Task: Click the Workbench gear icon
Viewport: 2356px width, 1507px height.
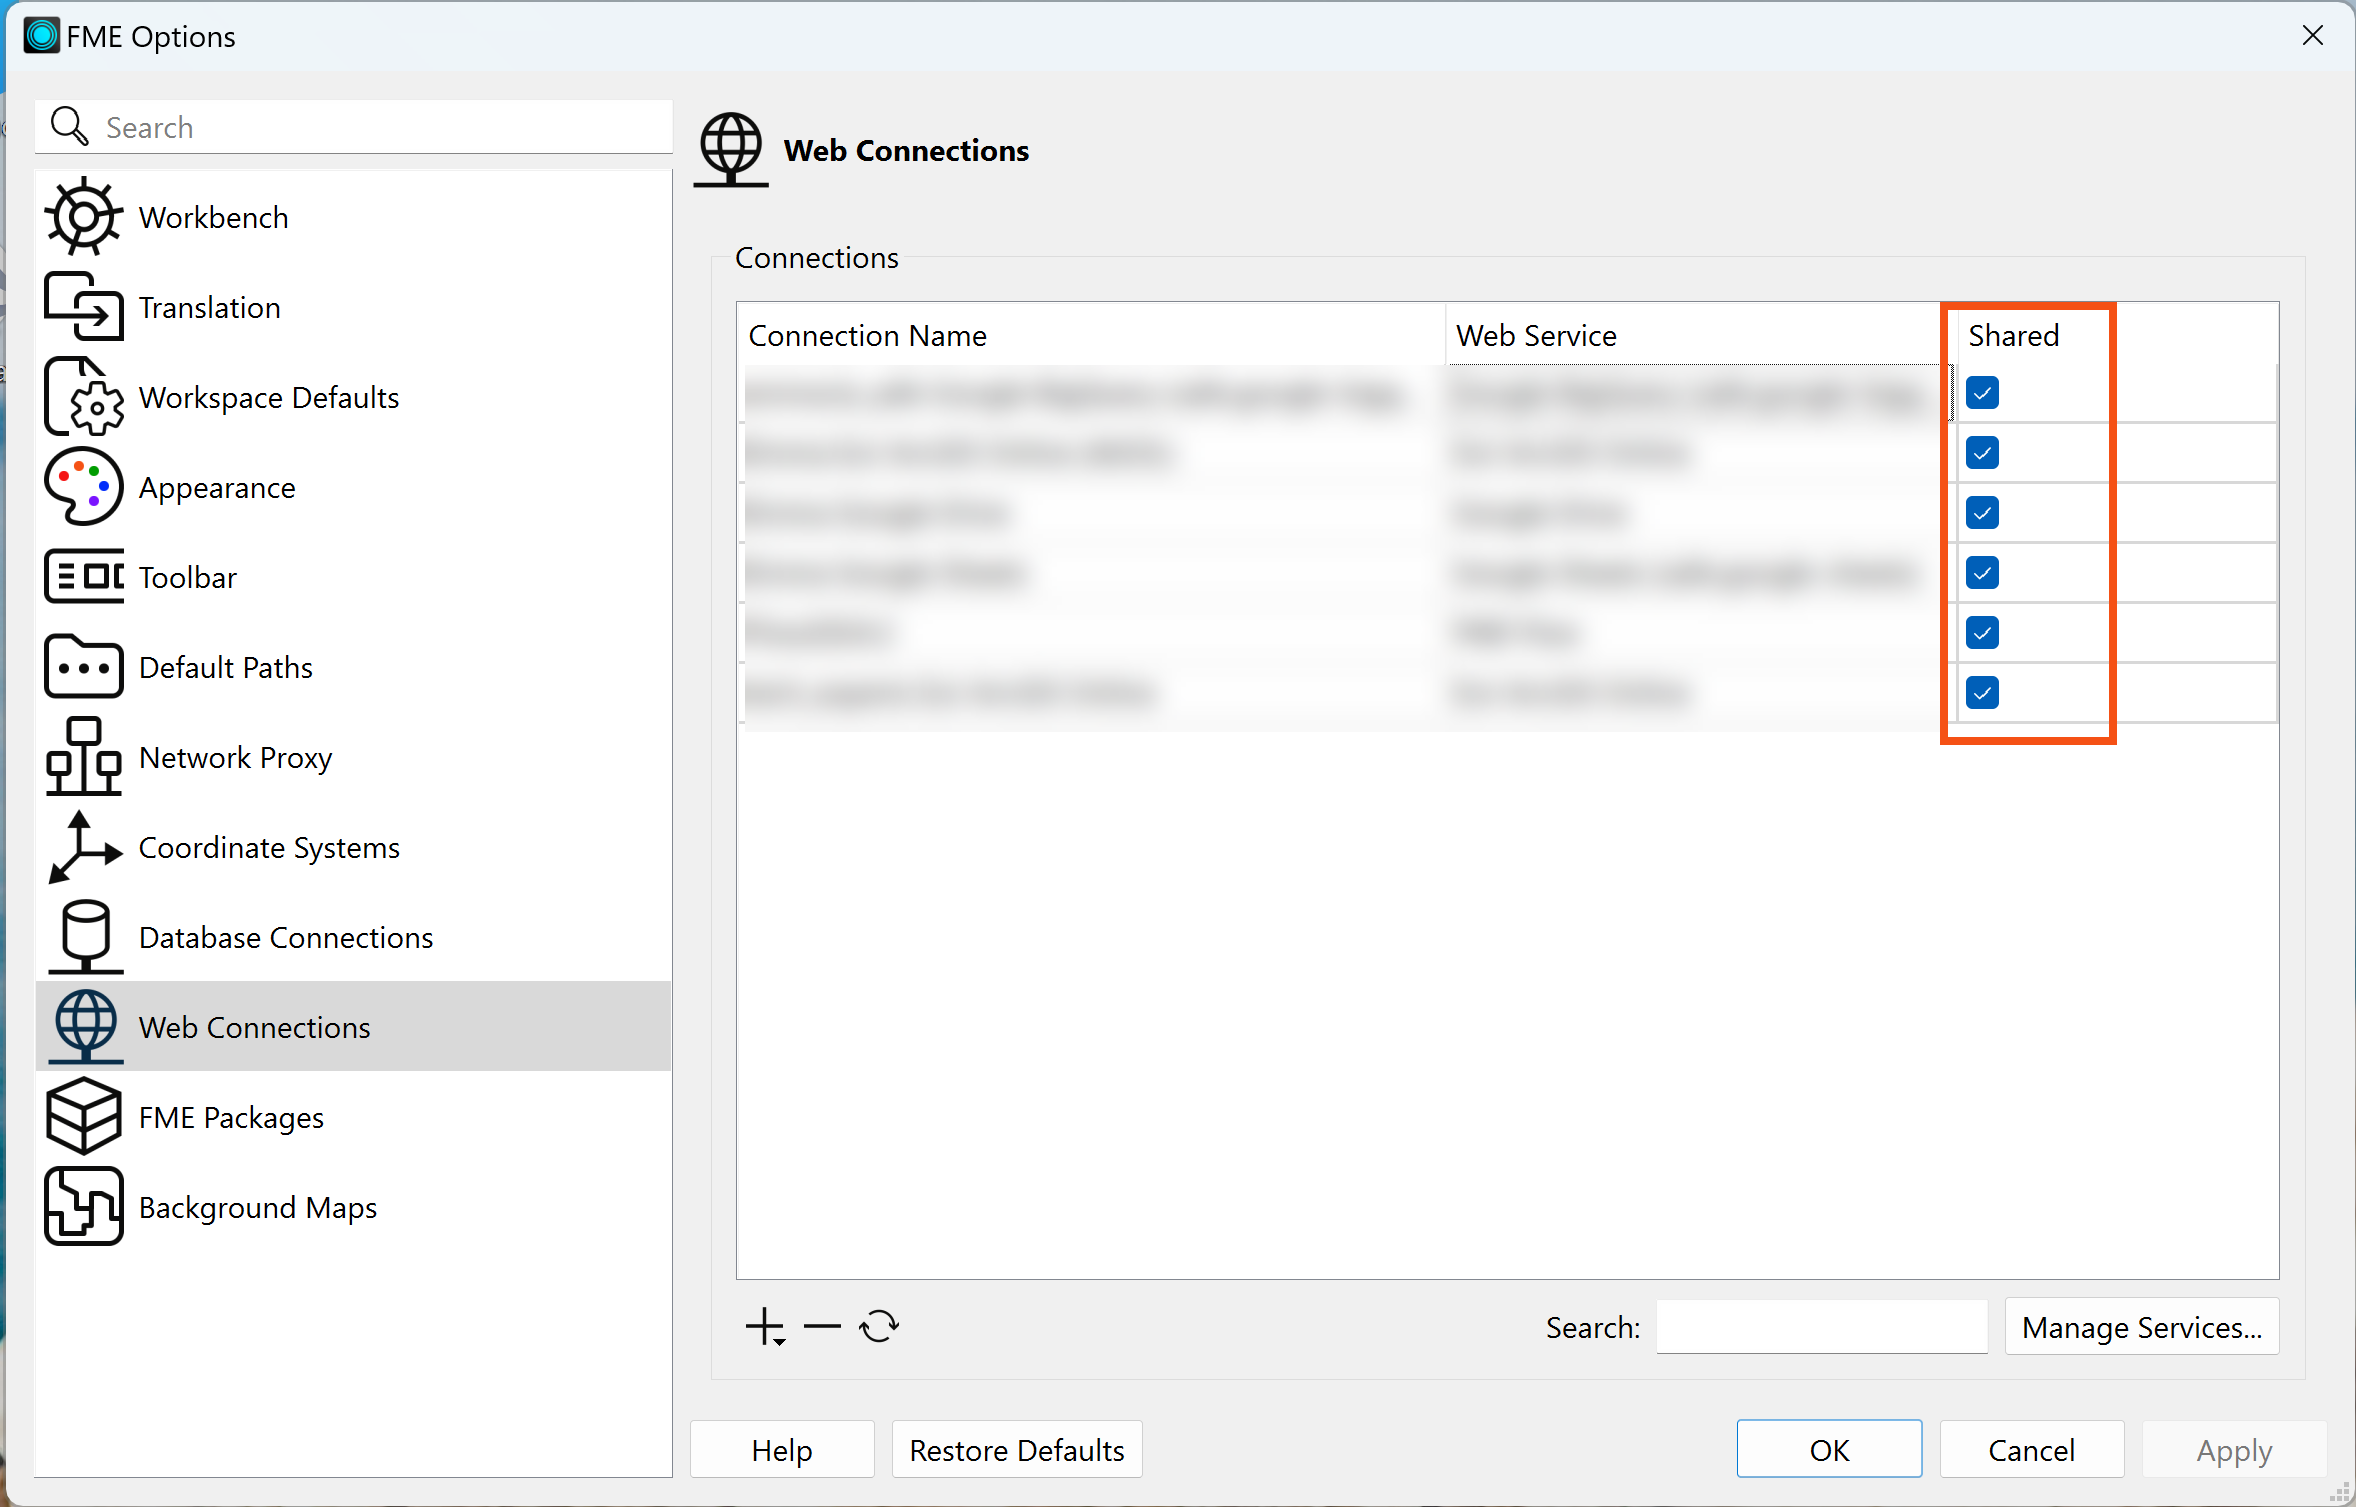Action: pyautogui.click(x=84, y=217)
